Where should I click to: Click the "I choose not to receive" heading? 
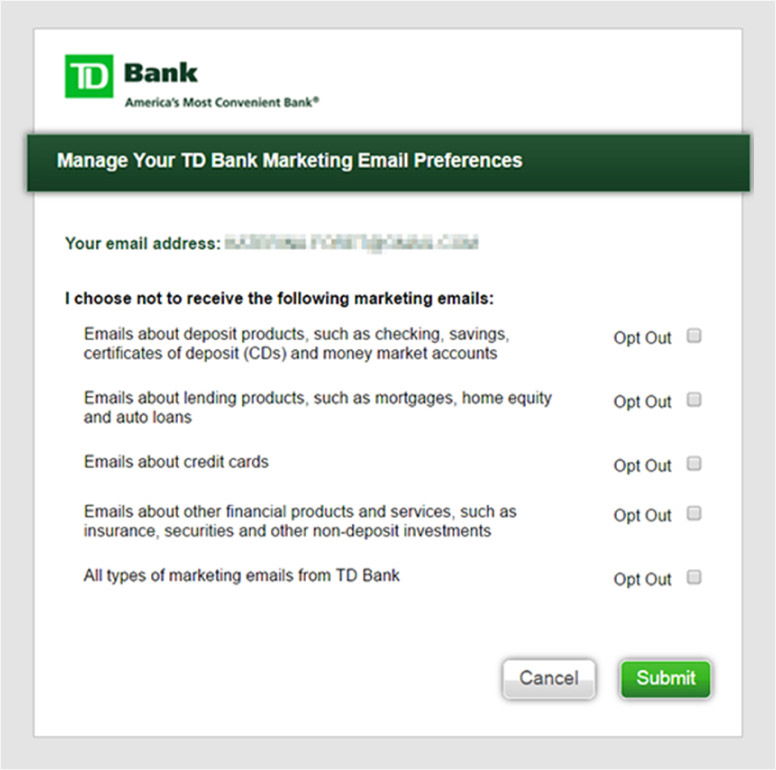tap(280, 298)
